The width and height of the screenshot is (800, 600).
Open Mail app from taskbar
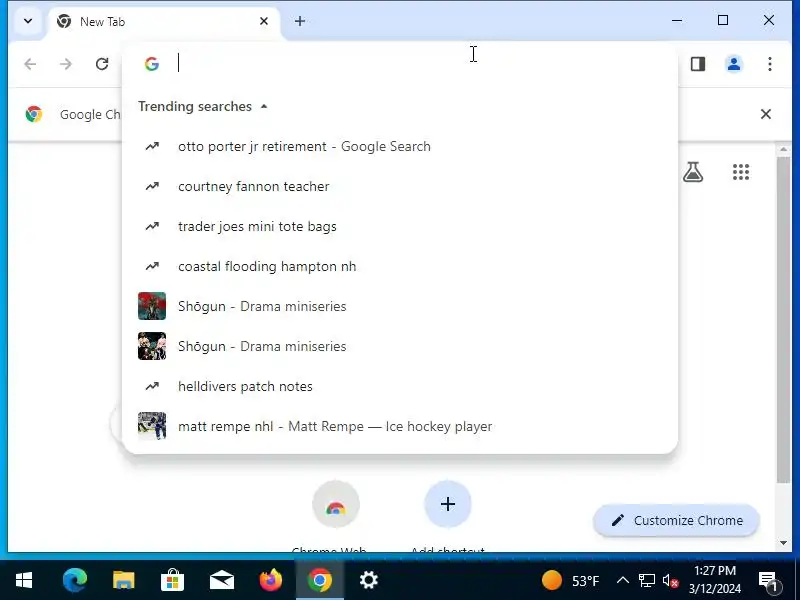click(222, 580)
